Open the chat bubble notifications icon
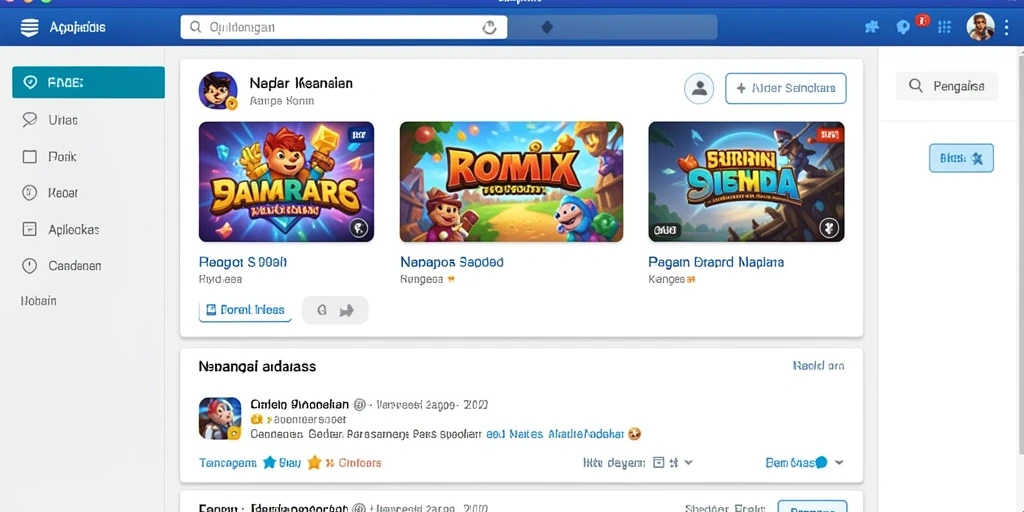The width and height of the screenshot is (1024, 512). click(x=903, y=27)
